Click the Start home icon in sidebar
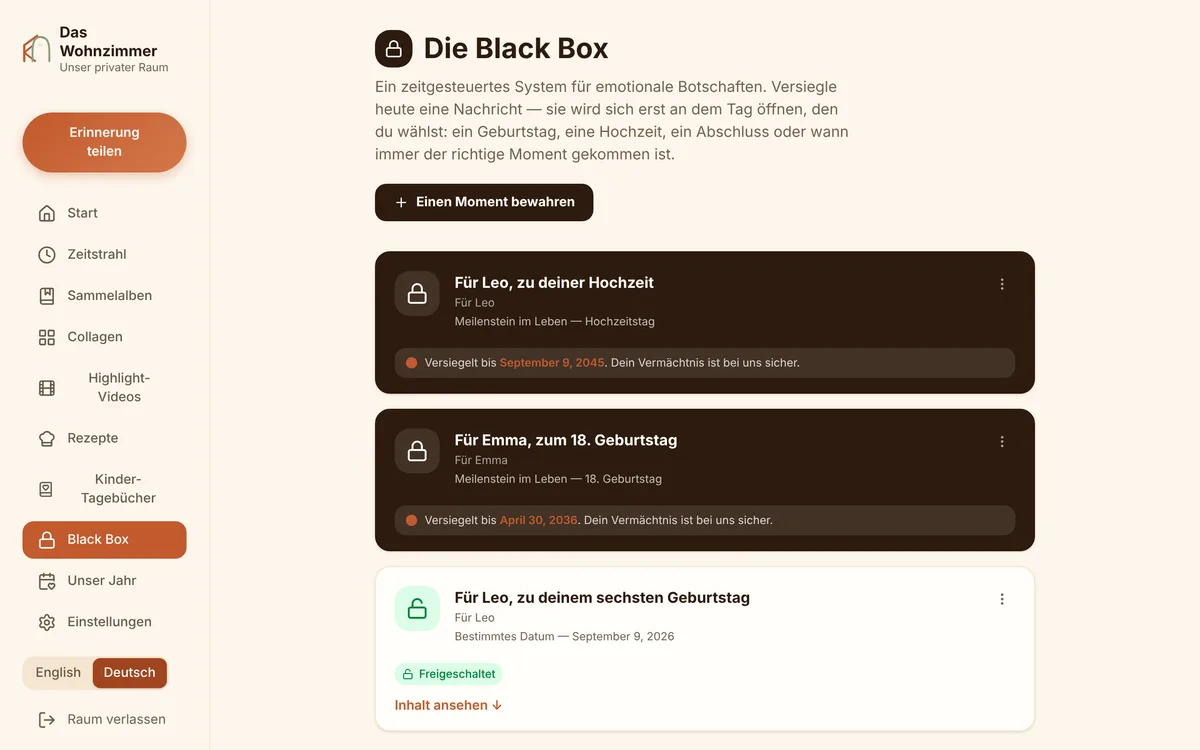 coord(47,213)
